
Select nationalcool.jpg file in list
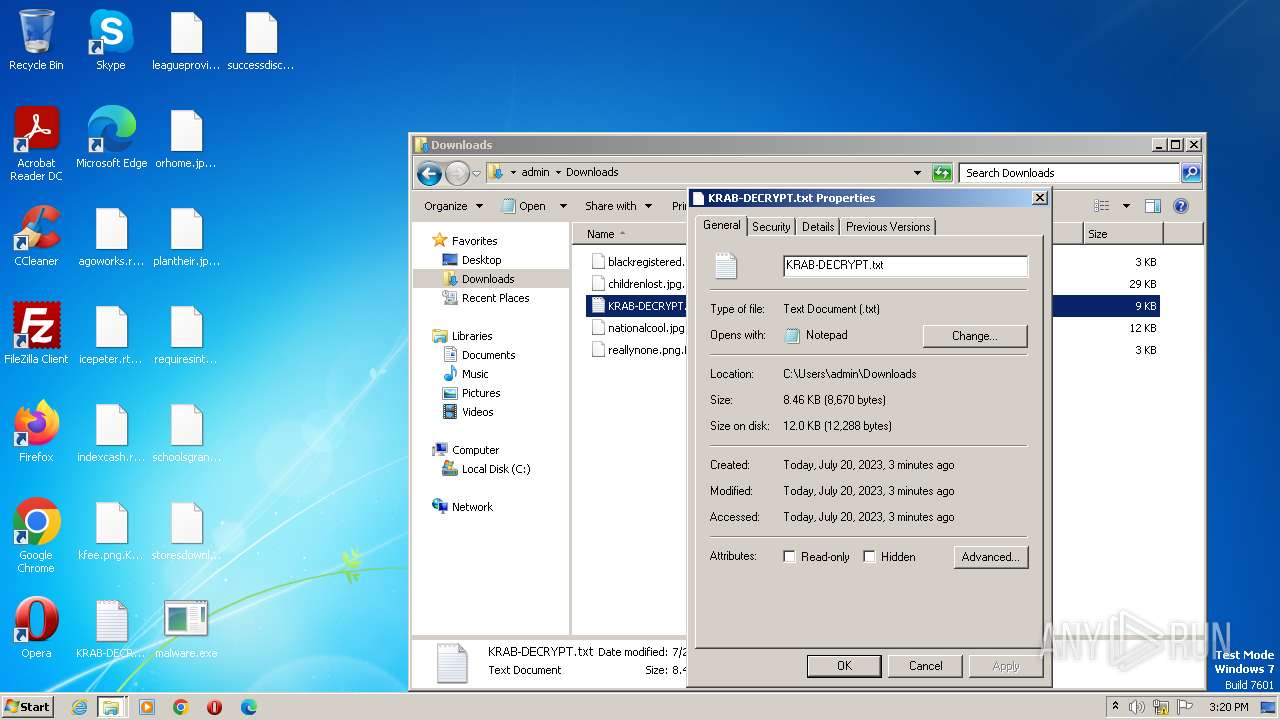pos(637,328)
